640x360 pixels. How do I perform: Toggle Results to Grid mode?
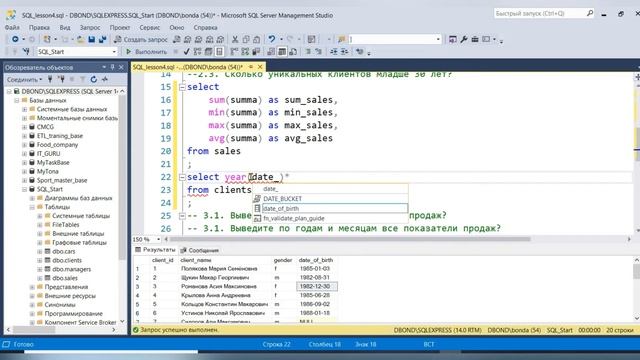(282, 51)
